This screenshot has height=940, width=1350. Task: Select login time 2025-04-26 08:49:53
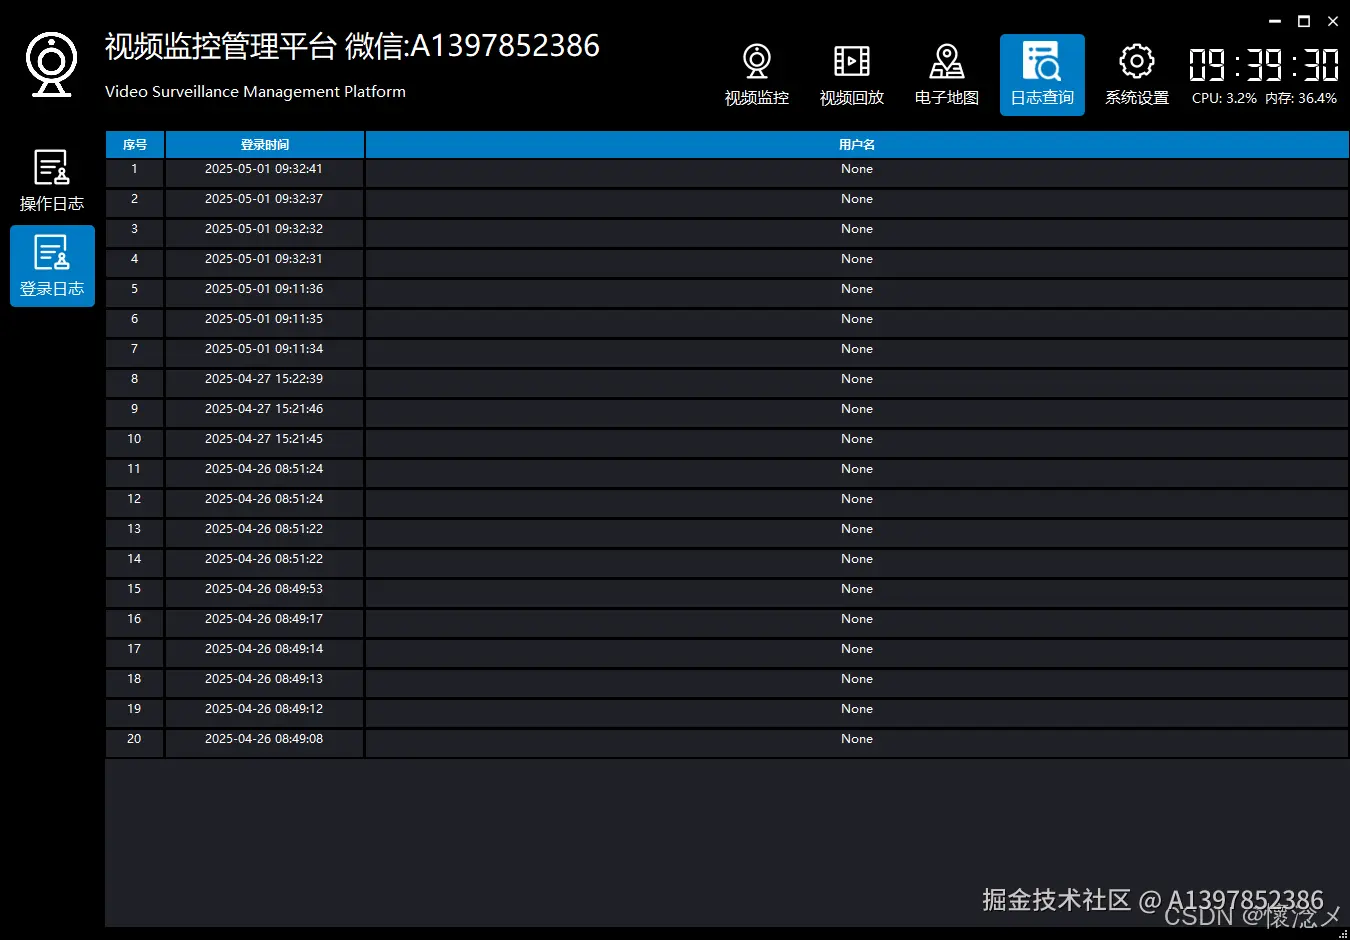tap(264, 589)
